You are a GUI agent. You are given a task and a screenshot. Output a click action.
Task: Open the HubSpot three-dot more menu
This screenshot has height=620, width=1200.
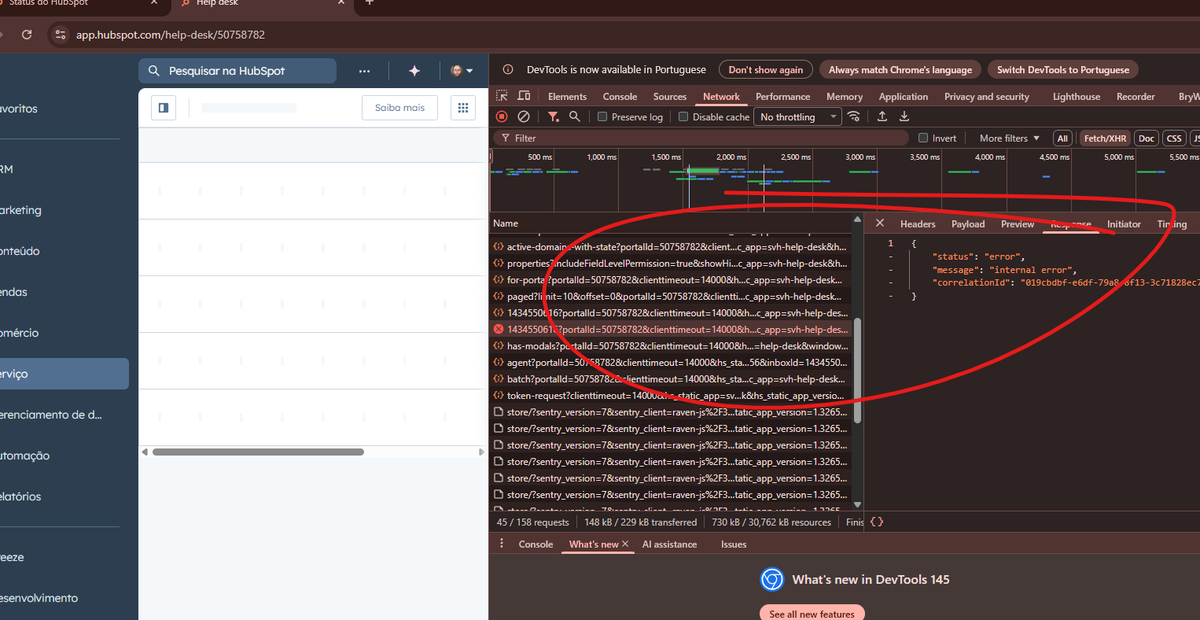[x=364, y=71]
